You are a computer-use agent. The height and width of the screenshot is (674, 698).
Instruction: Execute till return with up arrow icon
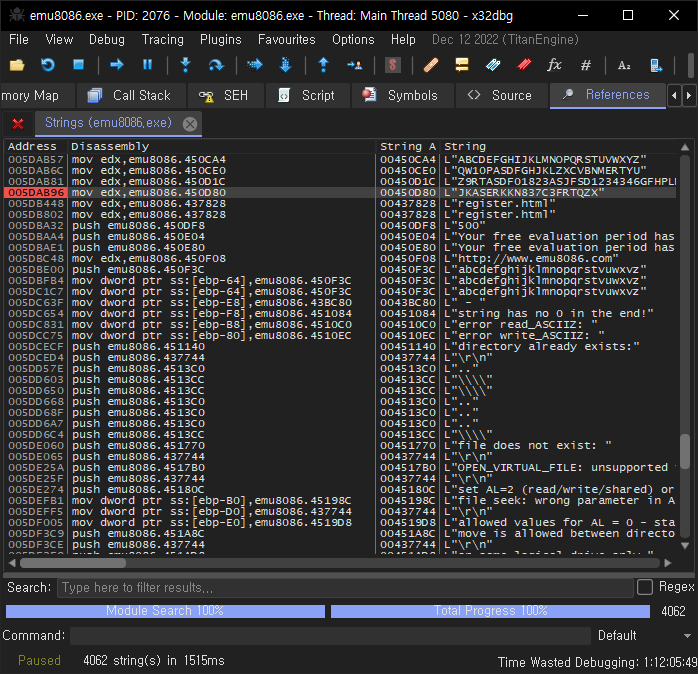(324, 65)
